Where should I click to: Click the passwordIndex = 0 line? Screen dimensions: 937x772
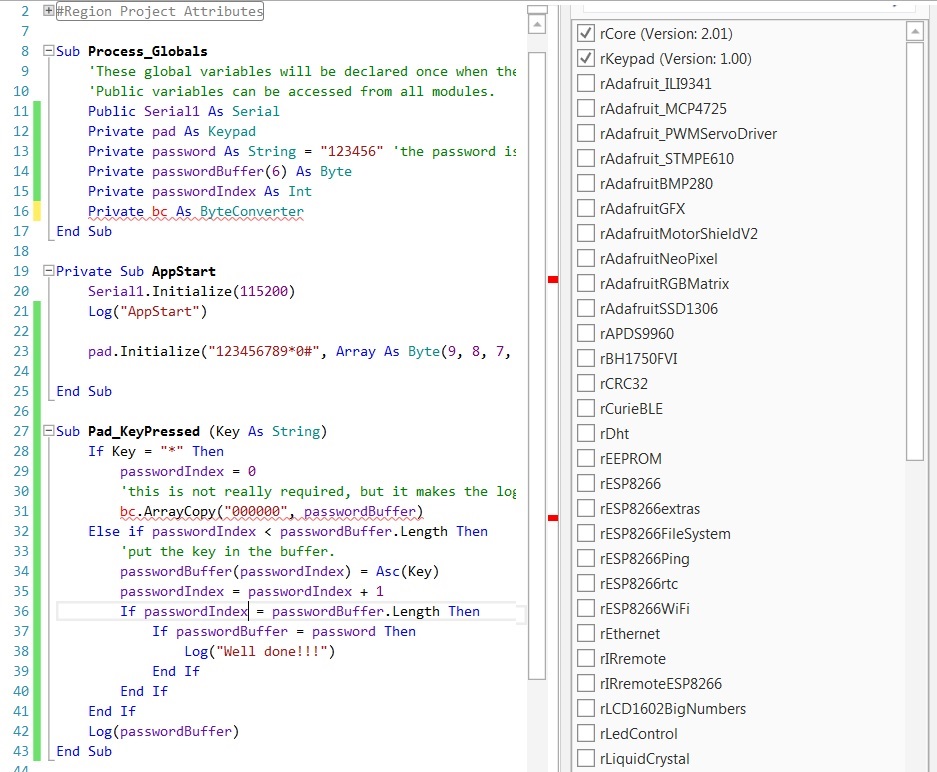click(188, 471)
